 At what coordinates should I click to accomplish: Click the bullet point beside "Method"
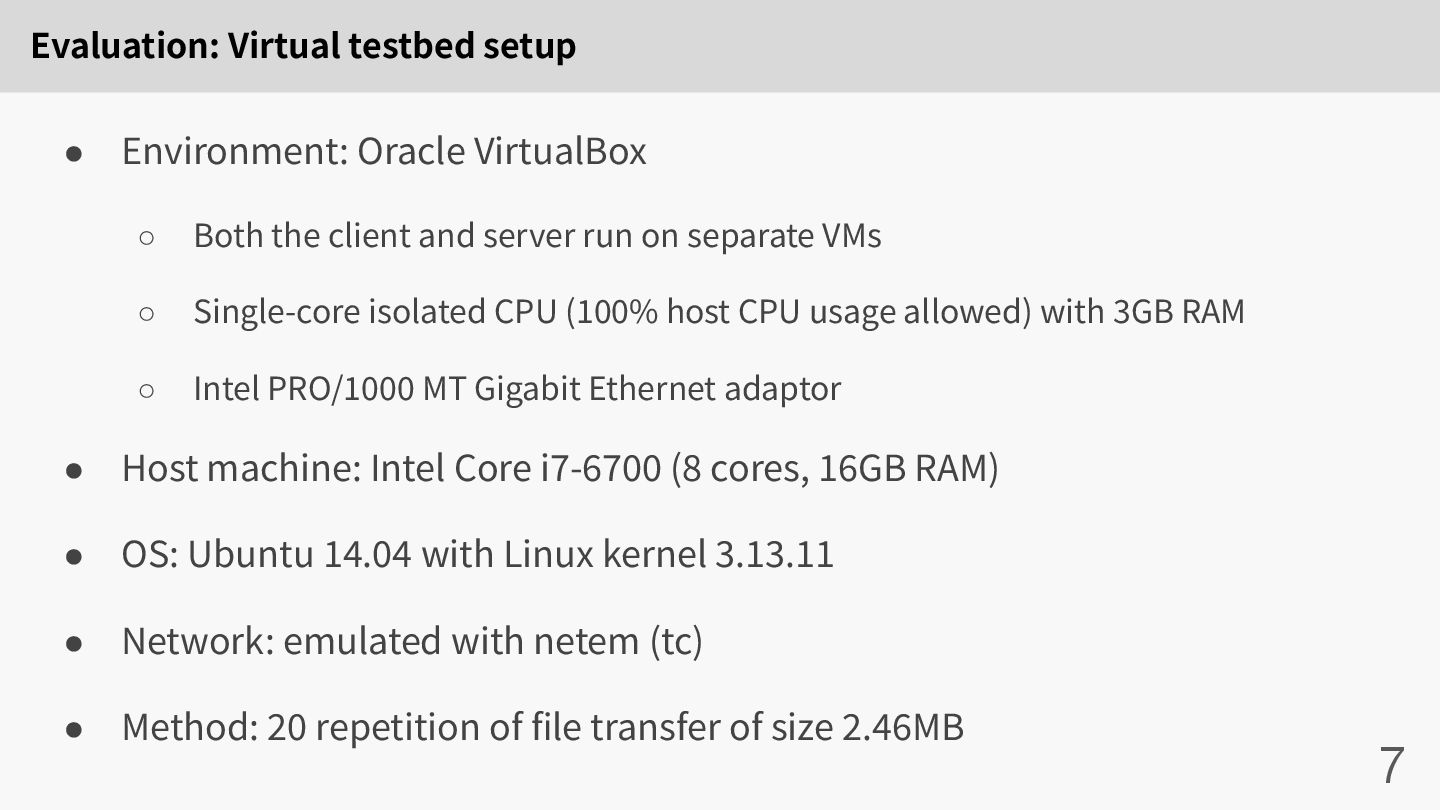pyautogui.click(x=74, y=729)
